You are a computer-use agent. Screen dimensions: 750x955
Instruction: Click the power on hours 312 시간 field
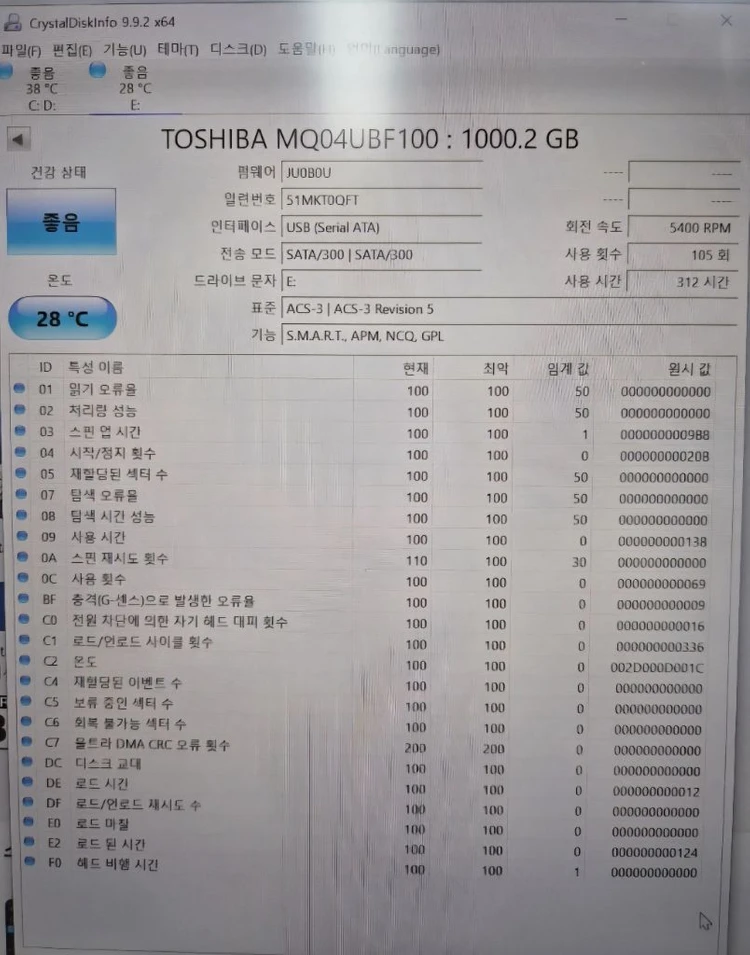coord(682,282)
